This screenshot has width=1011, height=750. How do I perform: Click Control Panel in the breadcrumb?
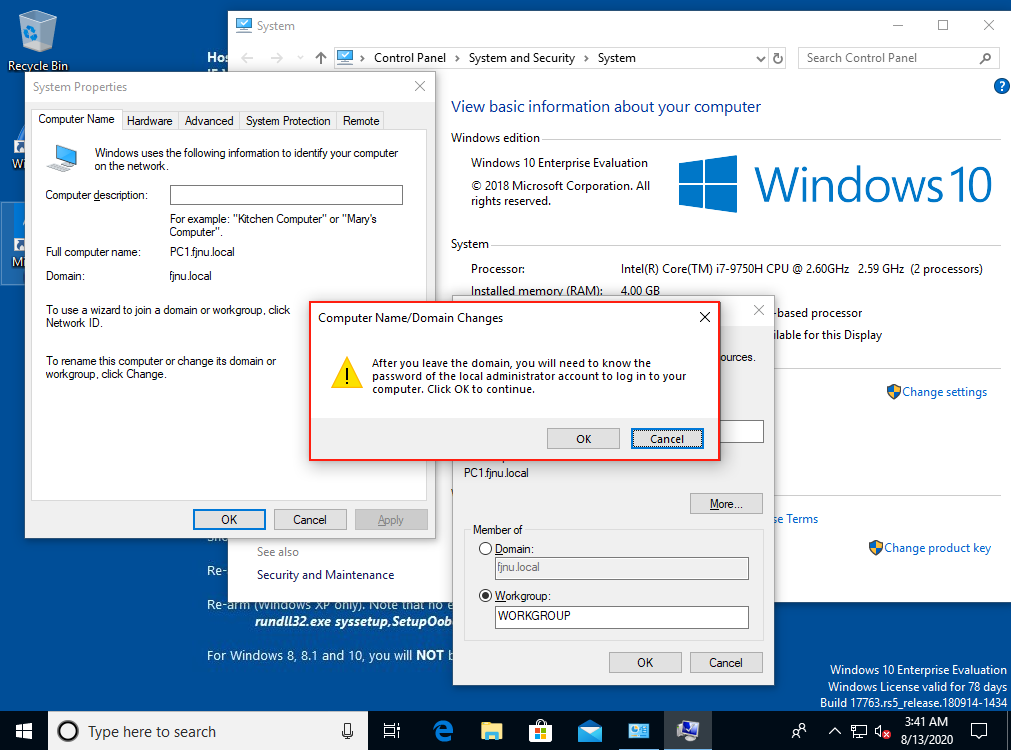(409, 58)
